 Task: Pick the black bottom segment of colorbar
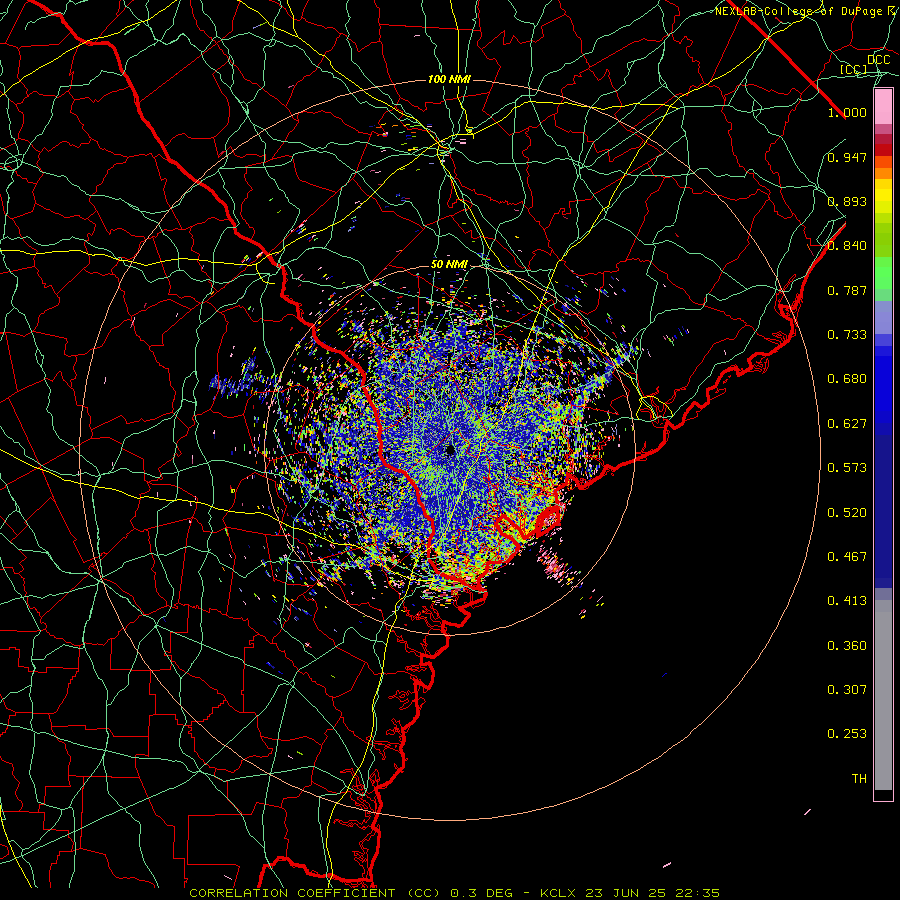[883, 794]
